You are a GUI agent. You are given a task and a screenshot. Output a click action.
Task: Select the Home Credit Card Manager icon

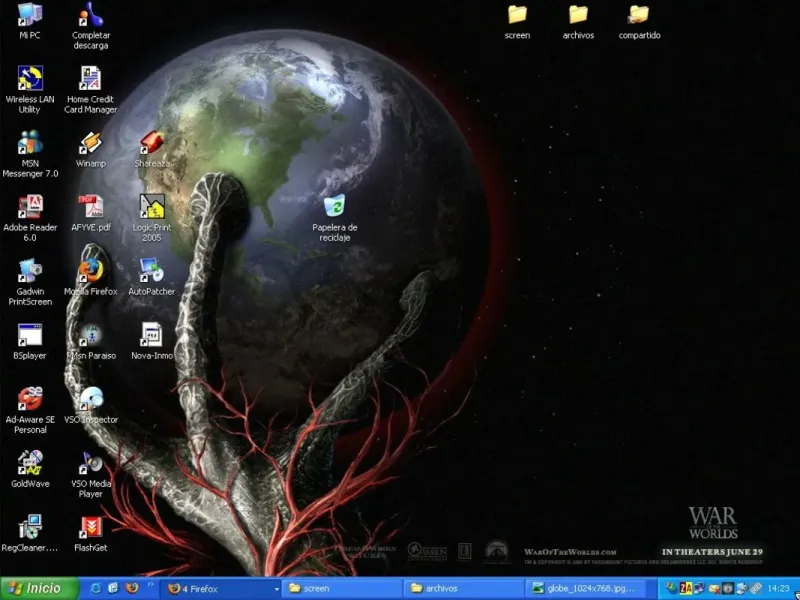tap(91, 90)
